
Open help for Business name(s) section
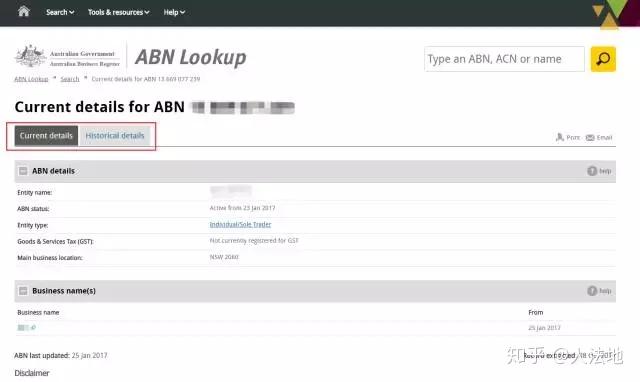pyautogui.click(x=599, y=291)
